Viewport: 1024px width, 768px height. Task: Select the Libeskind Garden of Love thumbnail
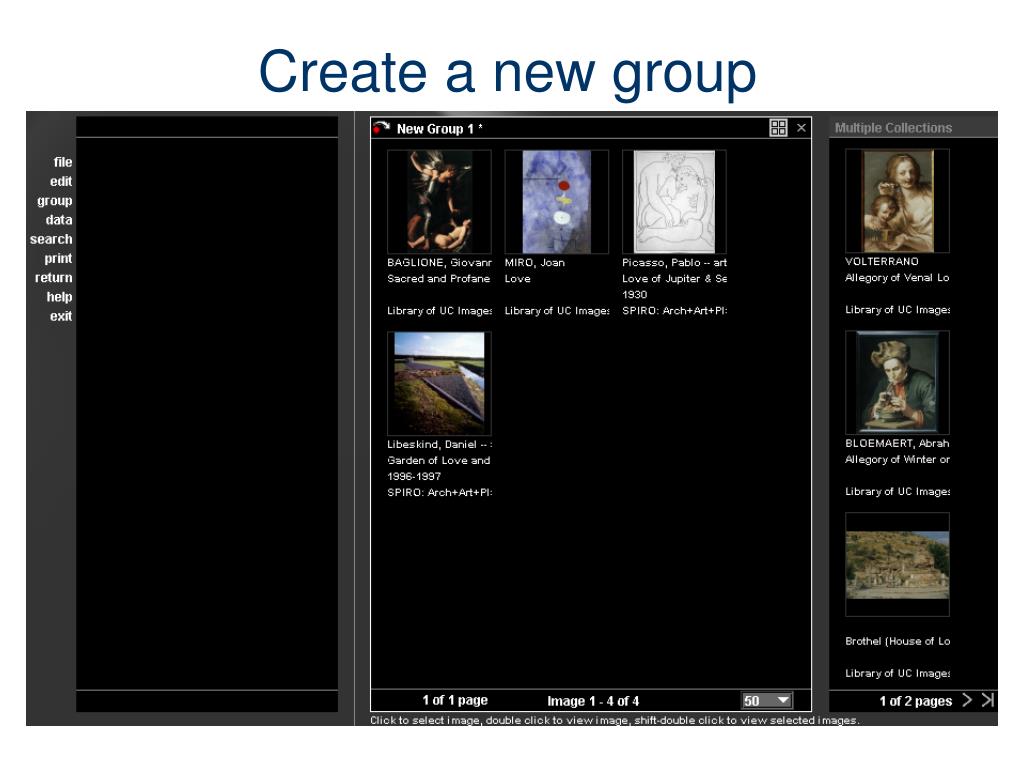[x=439, y=383]
